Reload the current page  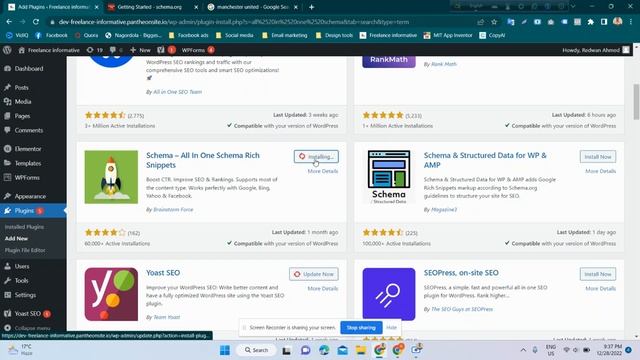point(36,22)
